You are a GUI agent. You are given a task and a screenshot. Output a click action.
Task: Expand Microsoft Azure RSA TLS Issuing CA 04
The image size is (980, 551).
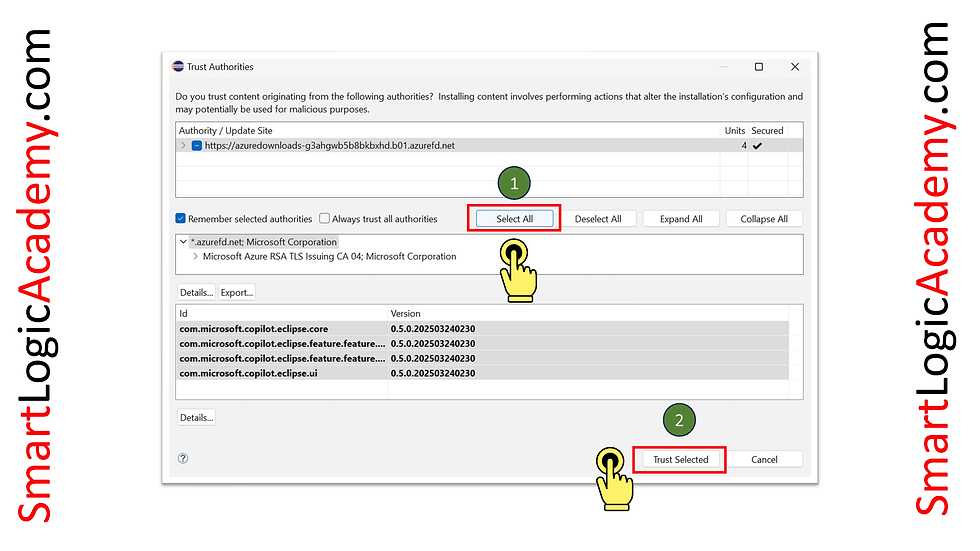point(196,256)
